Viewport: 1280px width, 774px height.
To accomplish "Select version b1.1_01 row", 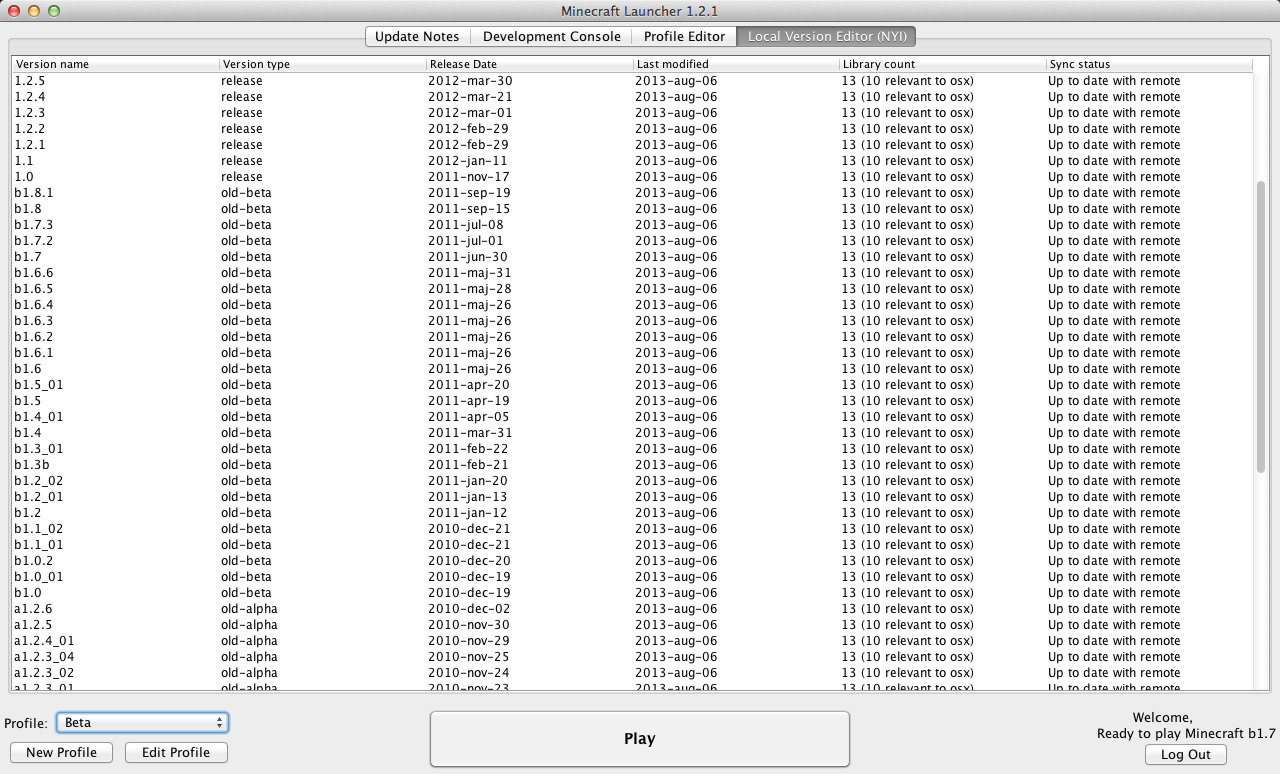I will click(x=633, y=545).
